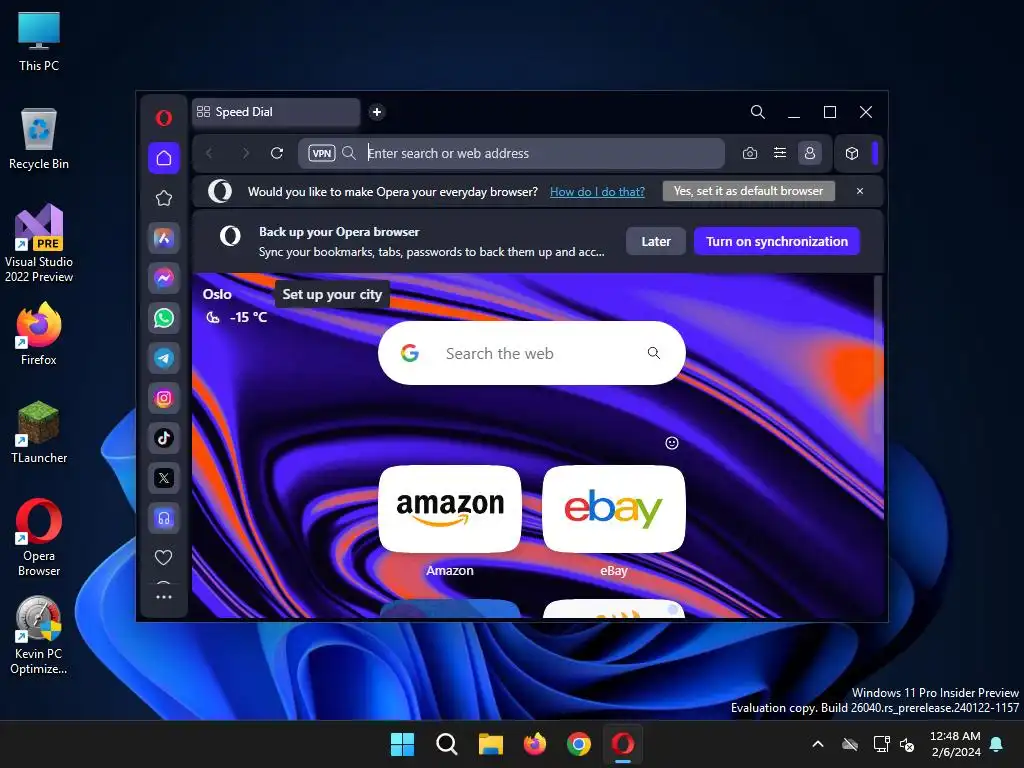Select the Recycle Bin desktop icon
The height and width of the screenshot is (768, 1024).
(x=39, y=139)
